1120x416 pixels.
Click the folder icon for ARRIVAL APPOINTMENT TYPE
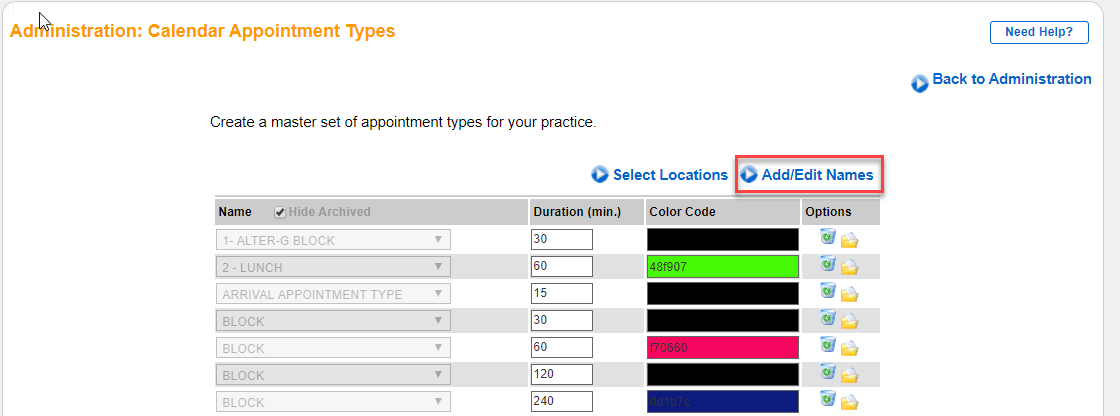coord(850,294)
